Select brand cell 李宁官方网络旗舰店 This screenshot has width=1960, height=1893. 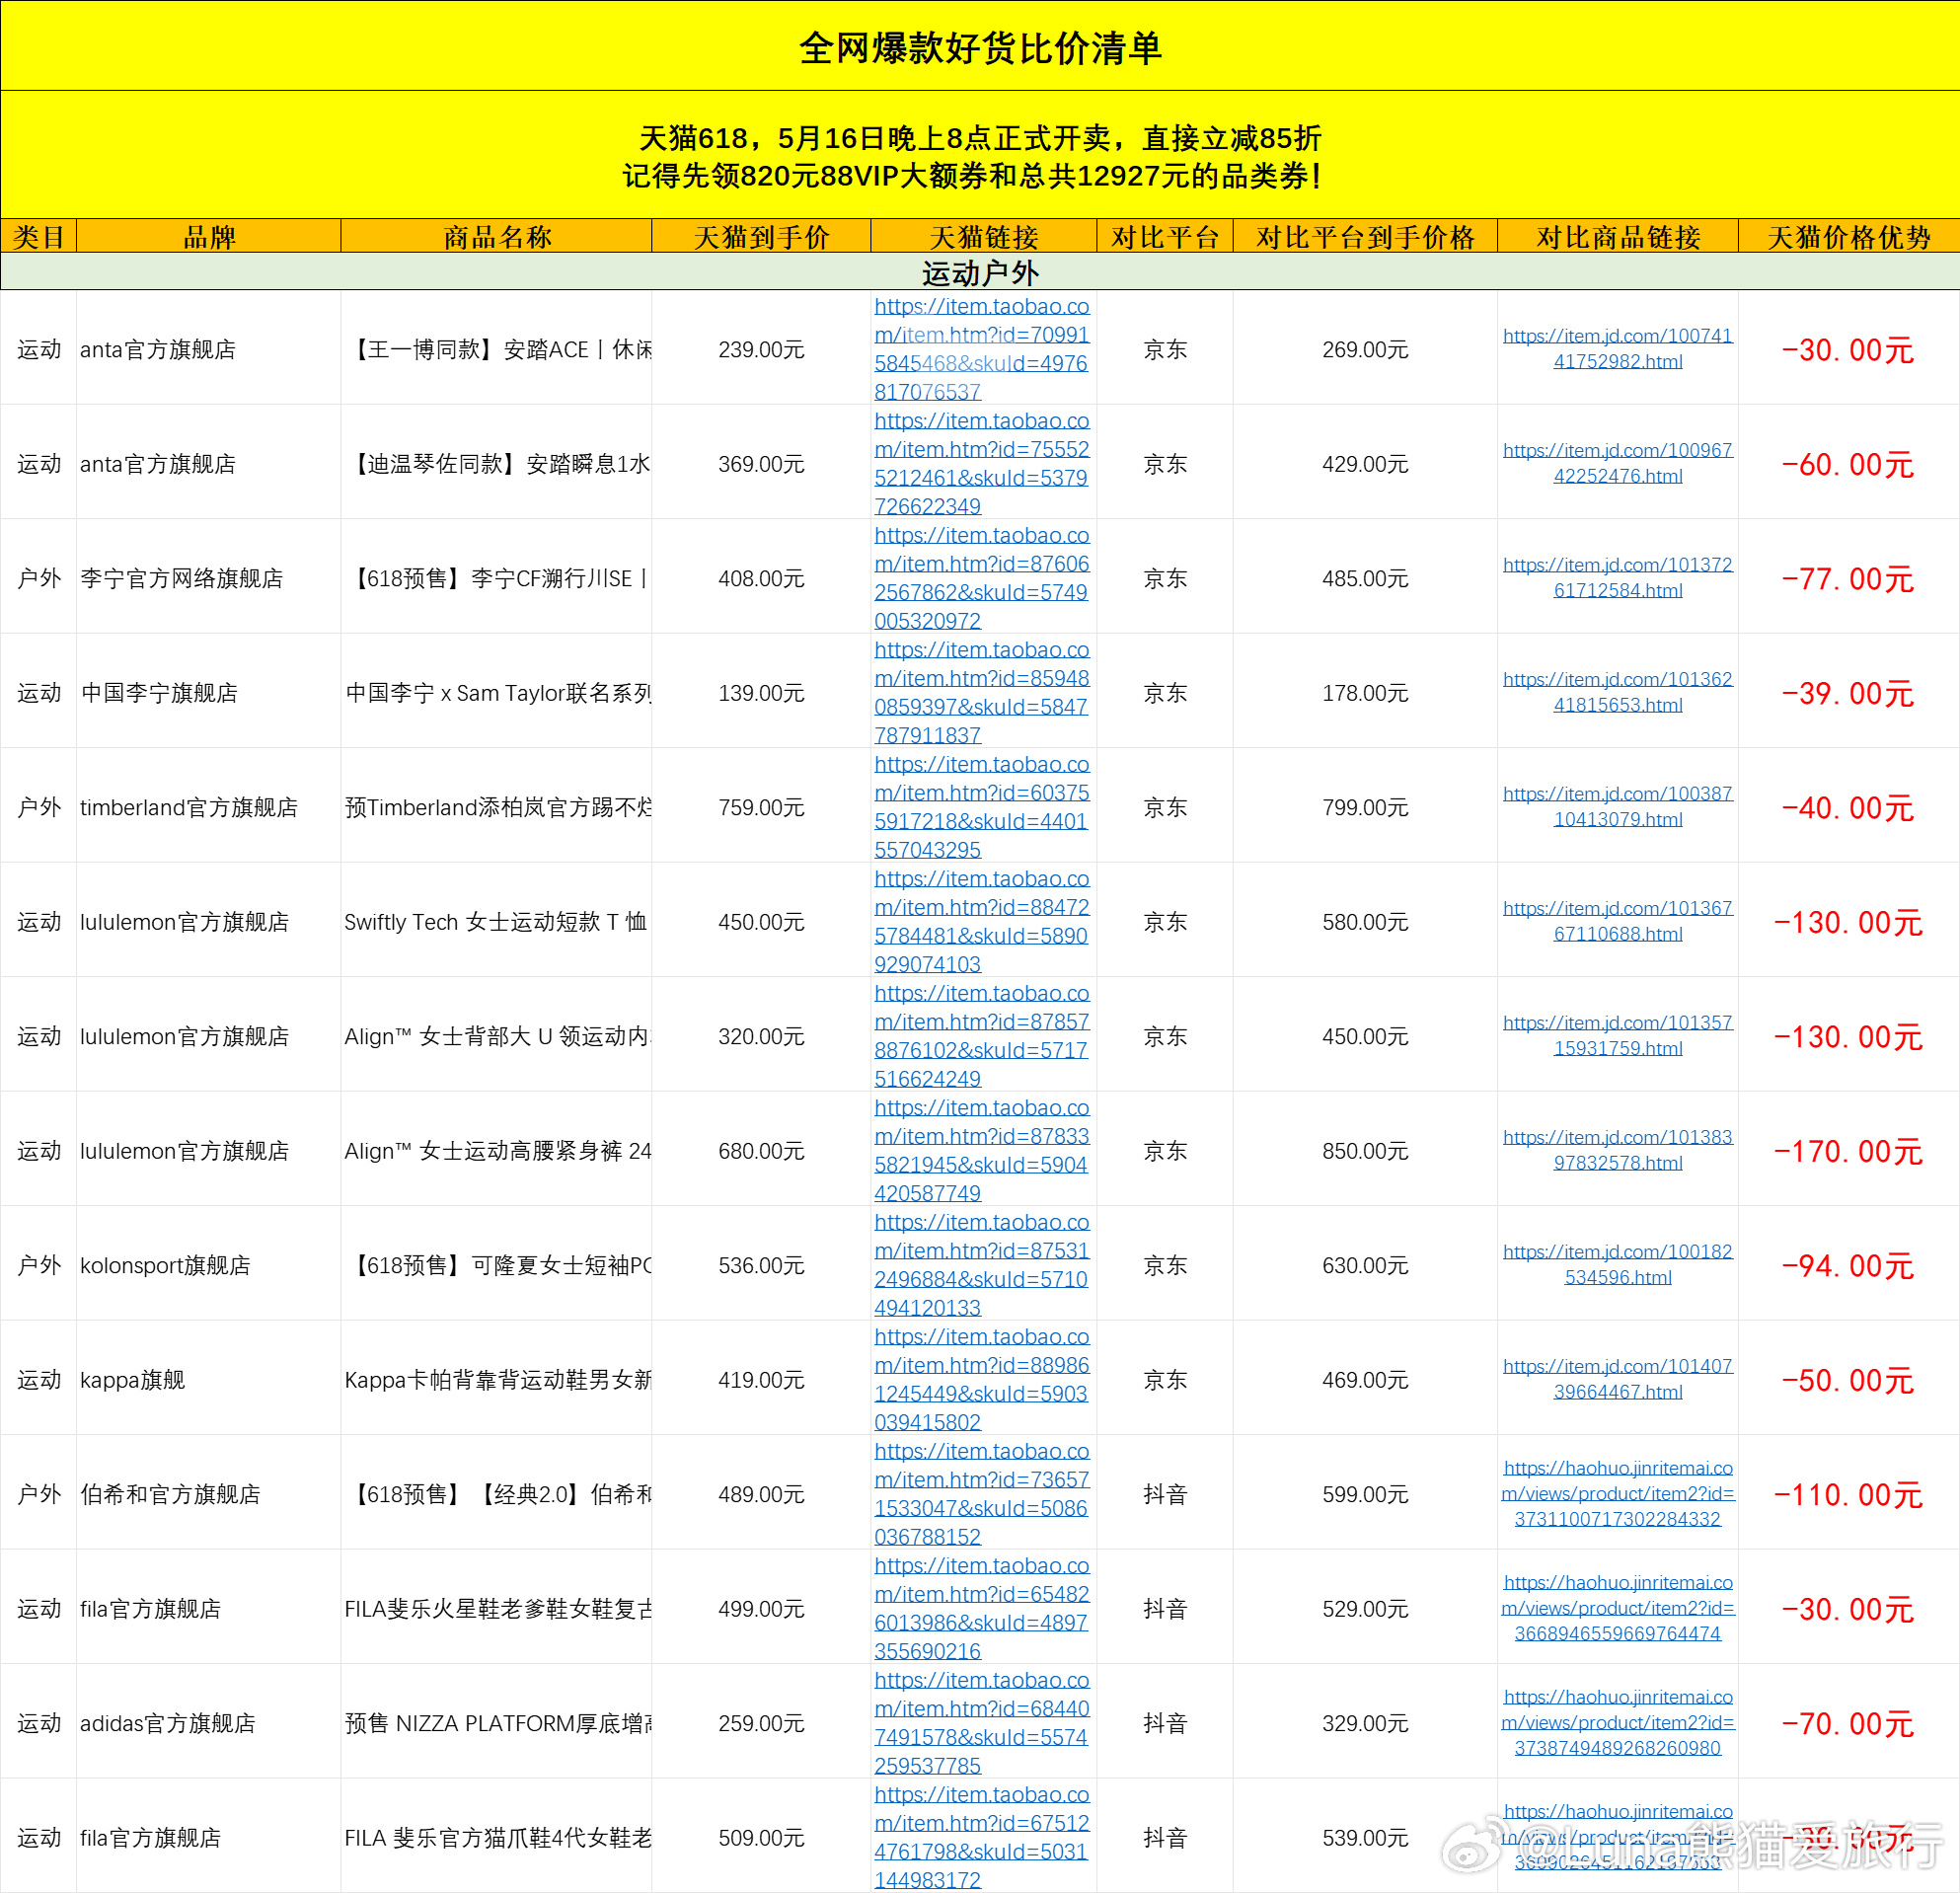coord(209,578)
